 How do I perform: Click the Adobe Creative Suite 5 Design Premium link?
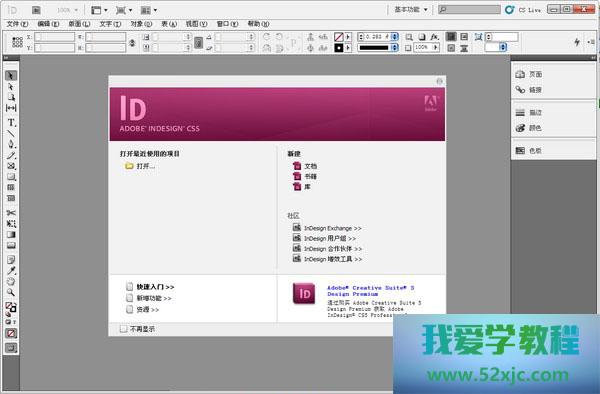[x=370, y=291]
